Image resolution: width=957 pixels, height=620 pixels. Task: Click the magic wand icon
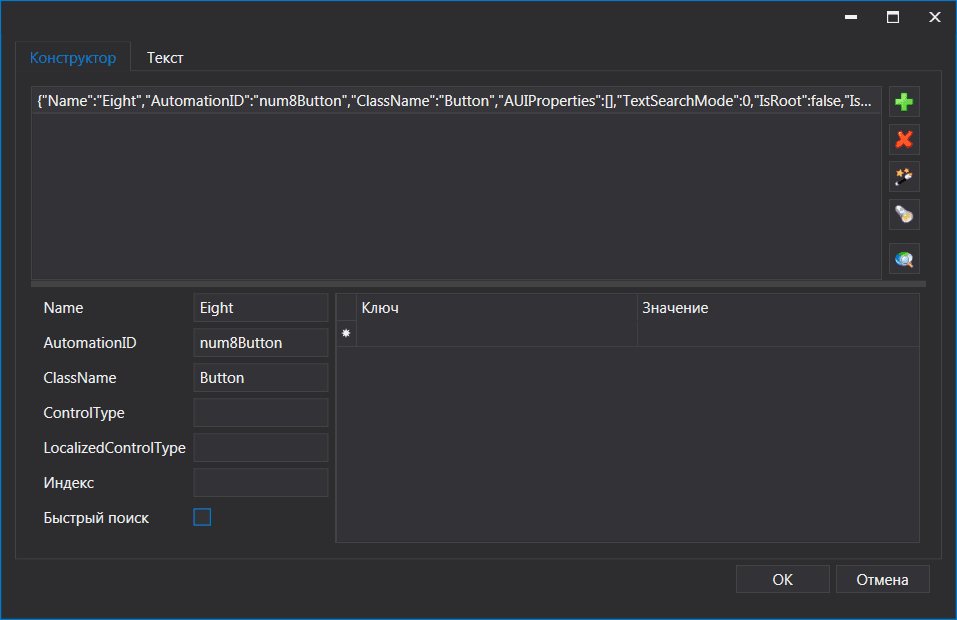click(904, 177)
